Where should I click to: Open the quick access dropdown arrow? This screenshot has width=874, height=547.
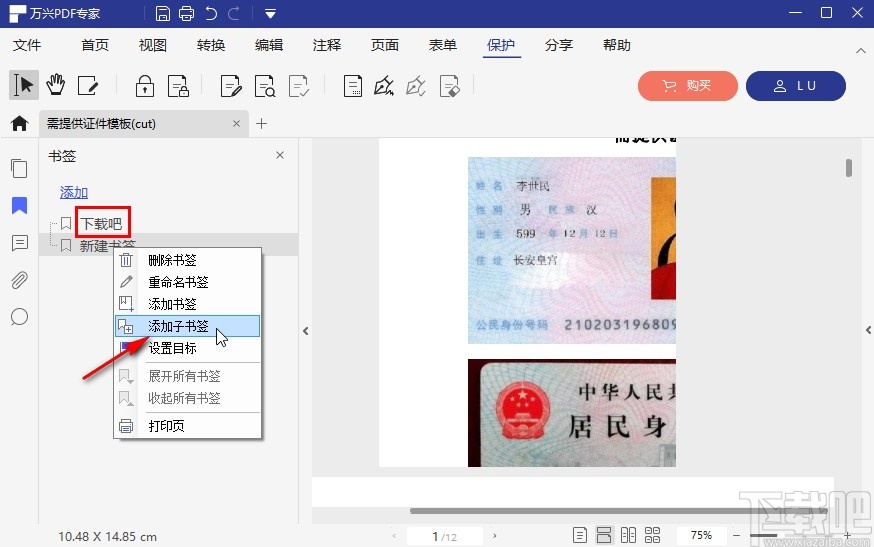[270, 14]
